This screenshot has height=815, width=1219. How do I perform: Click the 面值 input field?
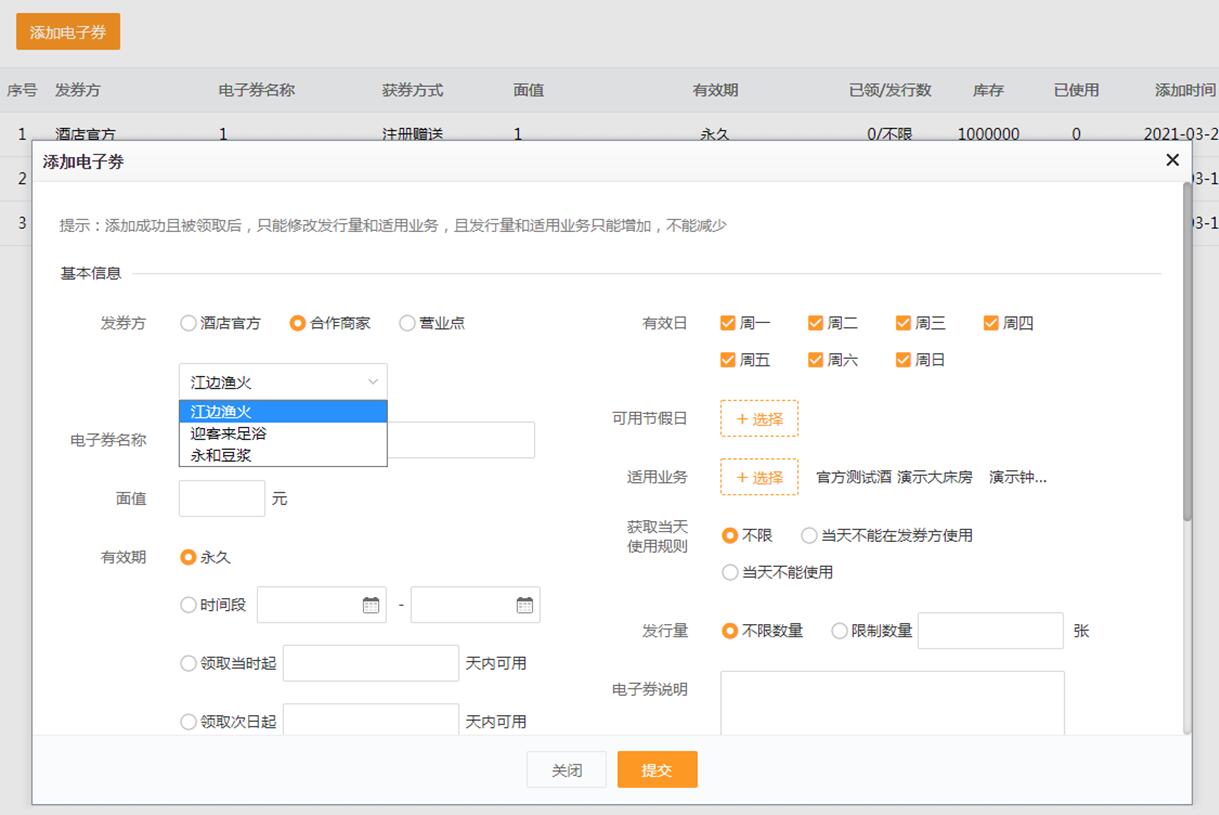(x=222, y=498)
